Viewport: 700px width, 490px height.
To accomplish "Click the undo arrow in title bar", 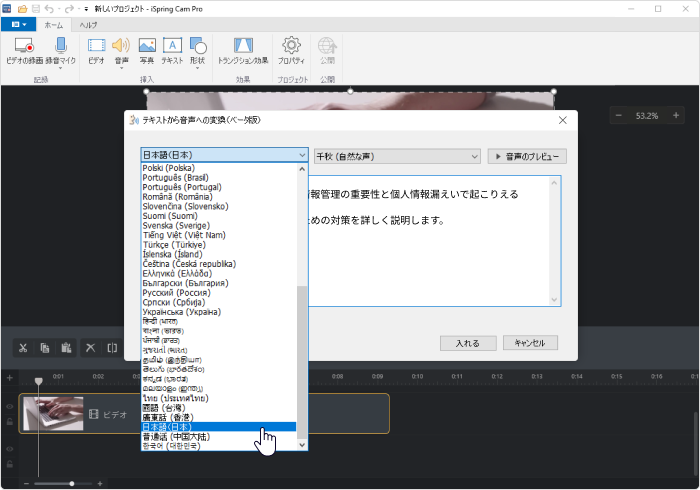I will [49, 8].
